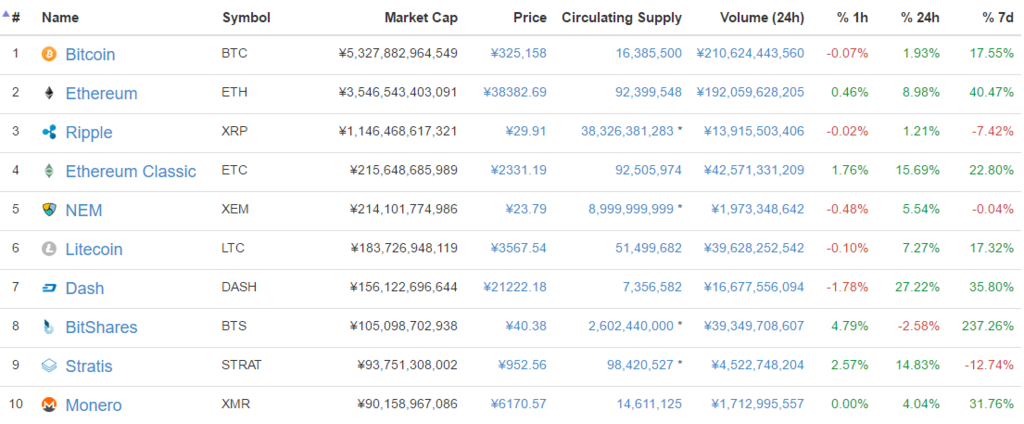Click Bitcoin price ¥325,158
The width and height of the screenshot is (1024, 424).
click(519, 54)
